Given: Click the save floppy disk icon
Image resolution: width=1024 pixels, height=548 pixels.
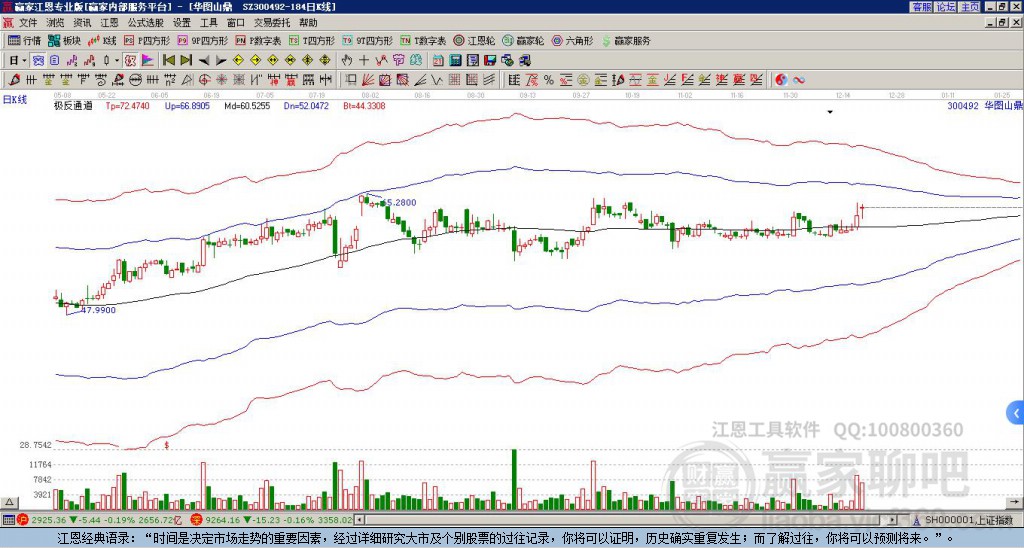Looking at the screenshot, I should click(490, 61).
